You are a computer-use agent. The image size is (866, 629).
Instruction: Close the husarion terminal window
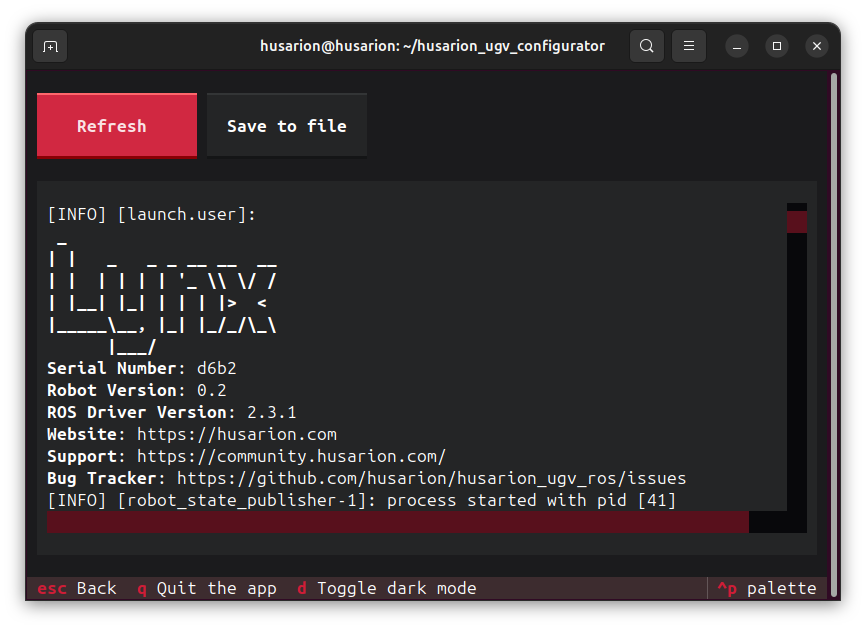pos(817,46)
